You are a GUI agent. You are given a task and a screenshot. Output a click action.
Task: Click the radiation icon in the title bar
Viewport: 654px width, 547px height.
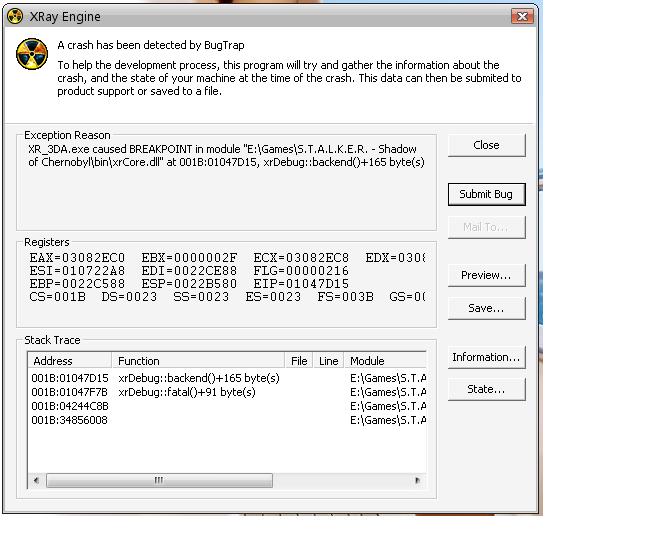point(15,17)
